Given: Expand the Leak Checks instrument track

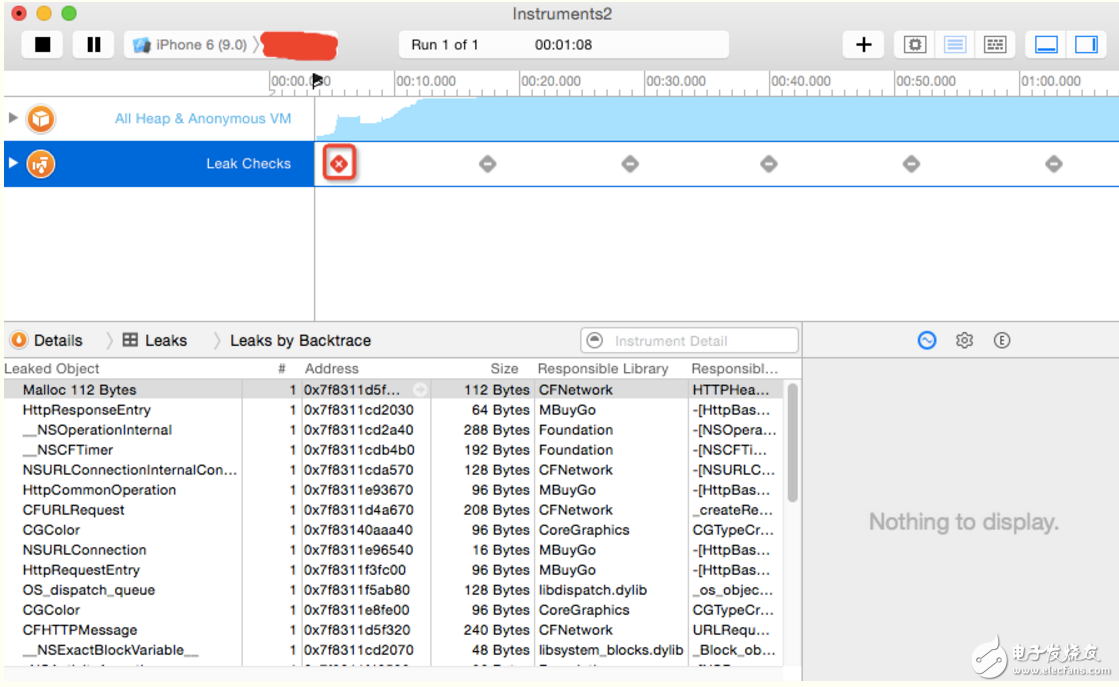Looking at the screenshot, I should pos(13,163).
